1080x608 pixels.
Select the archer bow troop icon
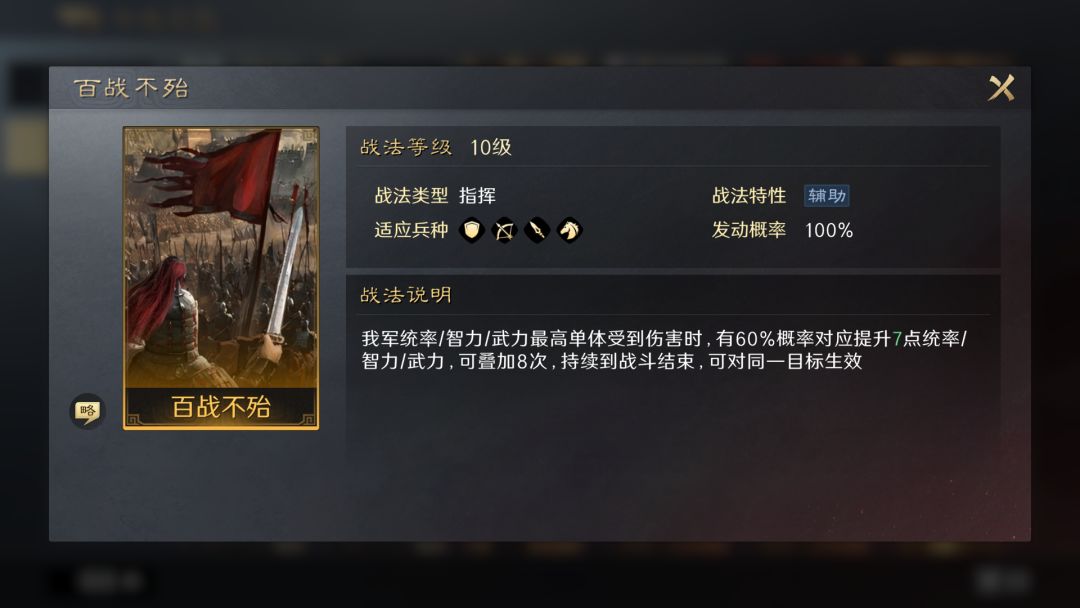pyautogui.click(x=504, y=230)
